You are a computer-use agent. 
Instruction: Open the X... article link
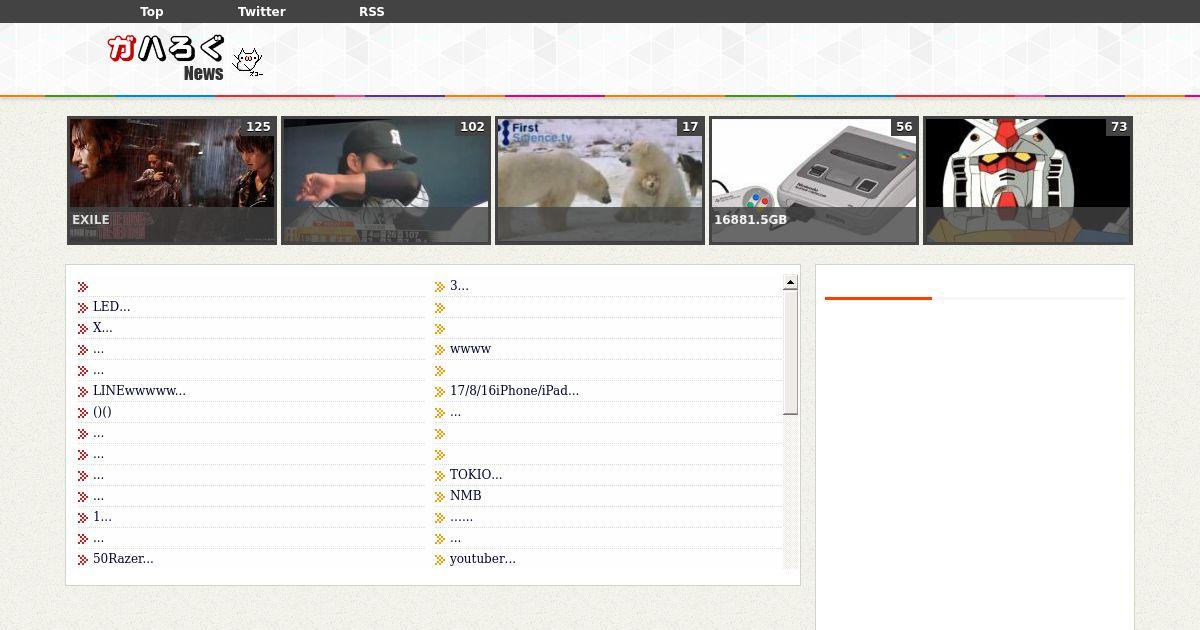102,328
